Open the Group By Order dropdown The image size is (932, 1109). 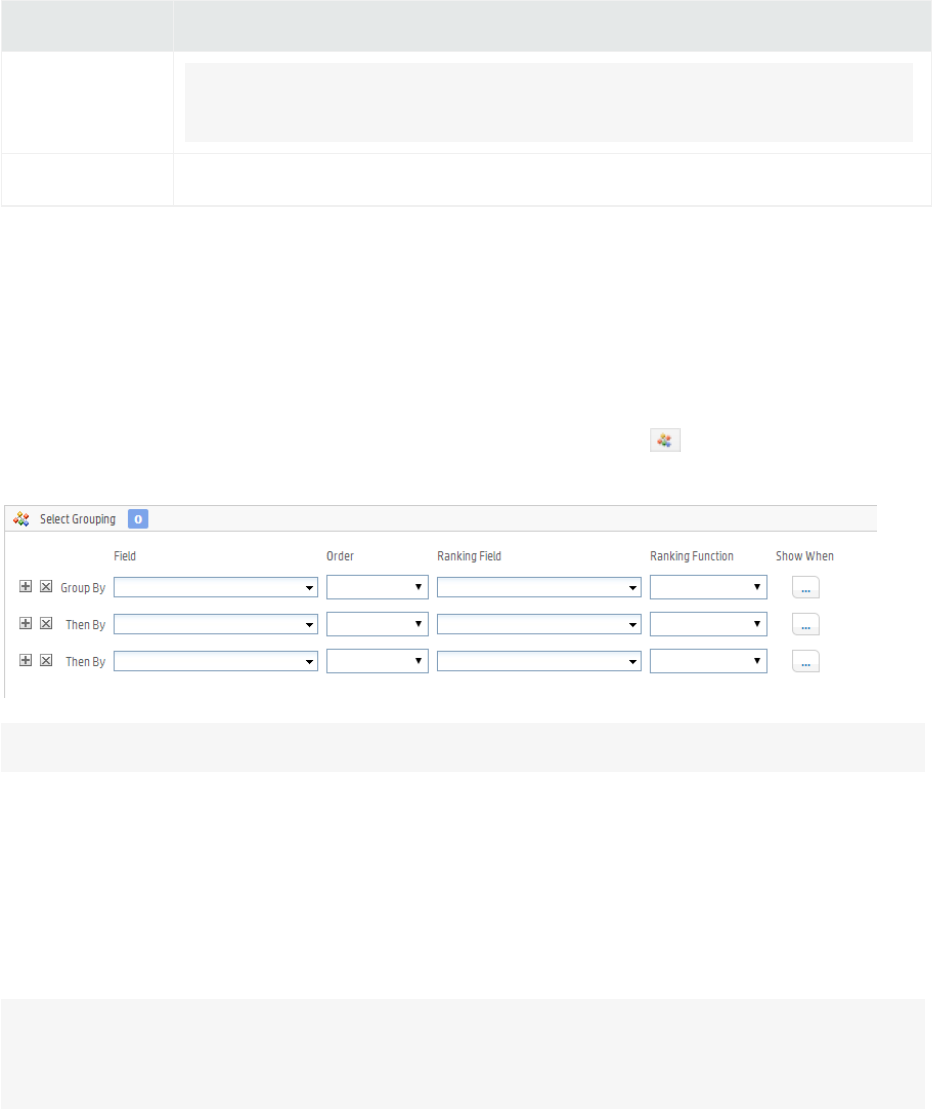click(377, 588)
